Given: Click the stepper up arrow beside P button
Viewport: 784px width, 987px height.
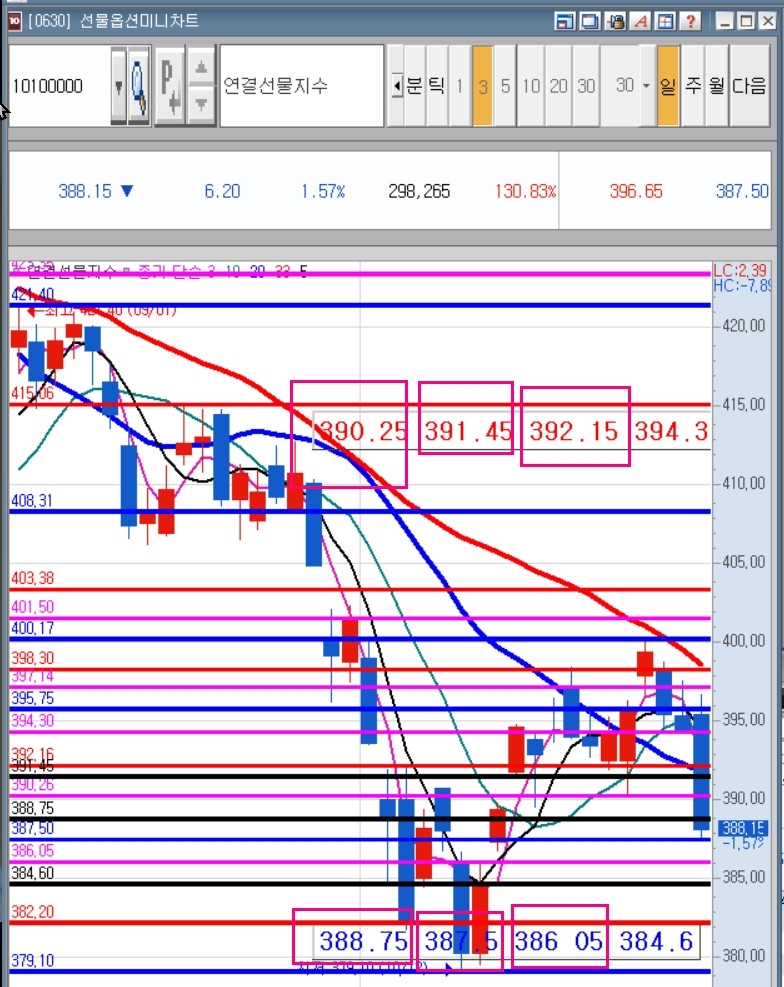Looking at the screenshot, I should 201,66.
